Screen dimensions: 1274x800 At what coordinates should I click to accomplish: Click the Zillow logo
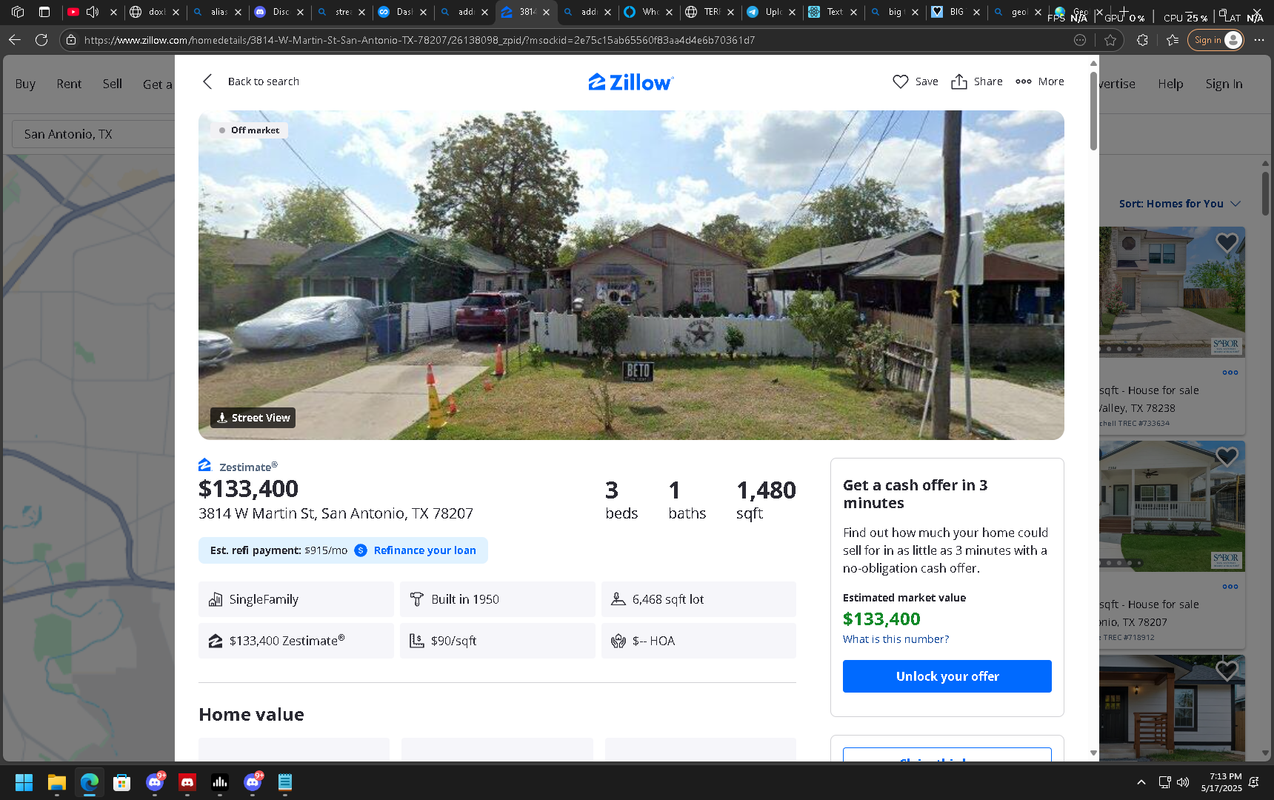[x=631, y=82]
